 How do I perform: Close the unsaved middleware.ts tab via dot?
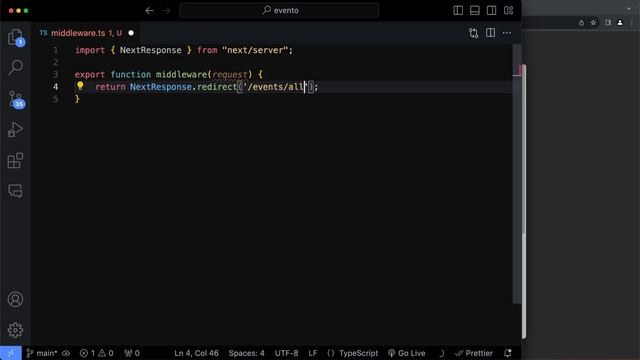(131, 33)
